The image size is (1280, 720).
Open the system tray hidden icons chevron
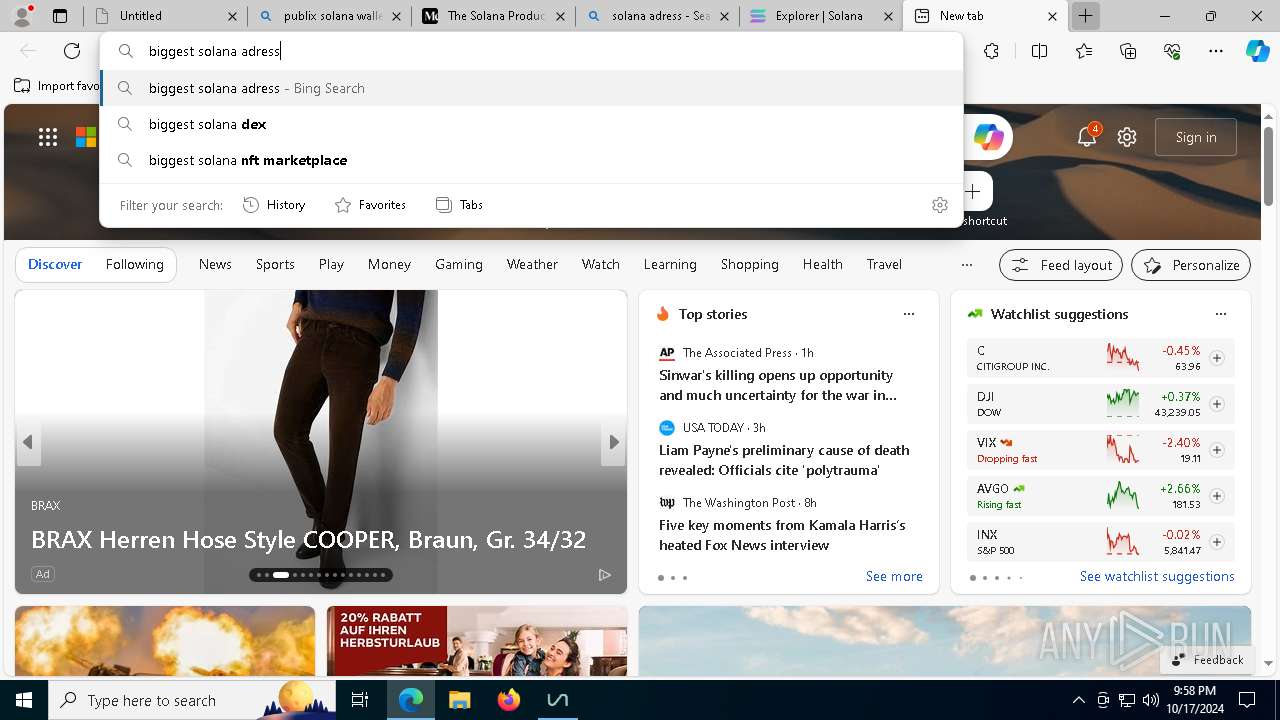1078,700
